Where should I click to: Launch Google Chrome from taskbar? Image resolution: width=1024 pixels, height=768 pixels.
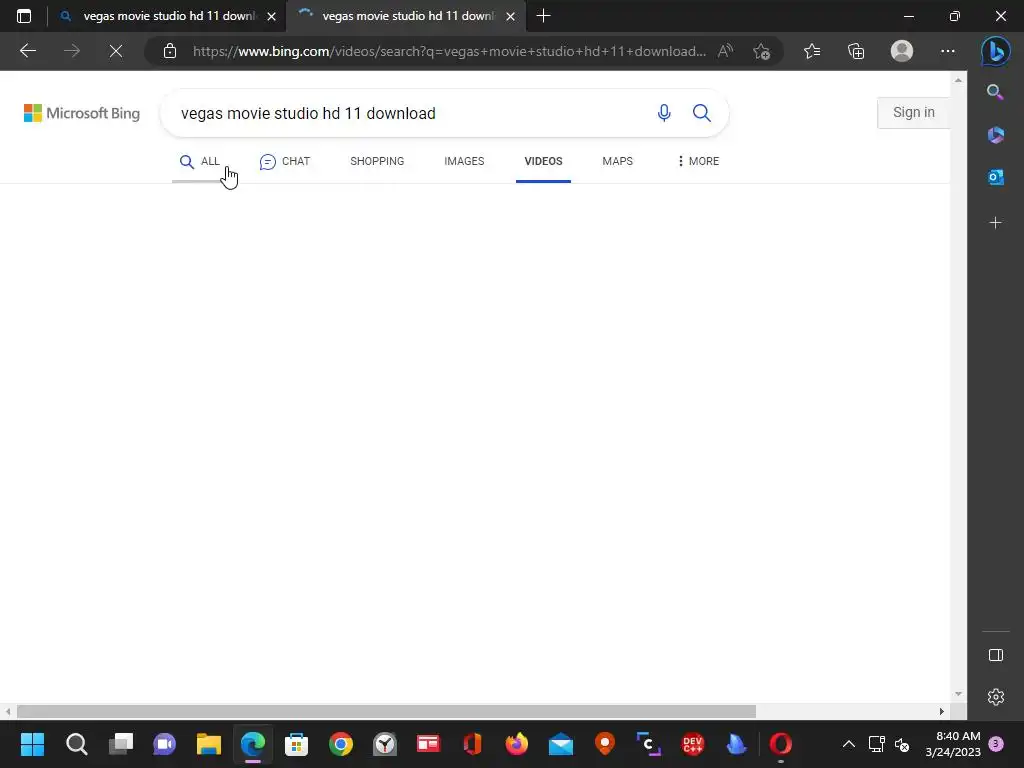pyautogui.click(x=340, y=744)
